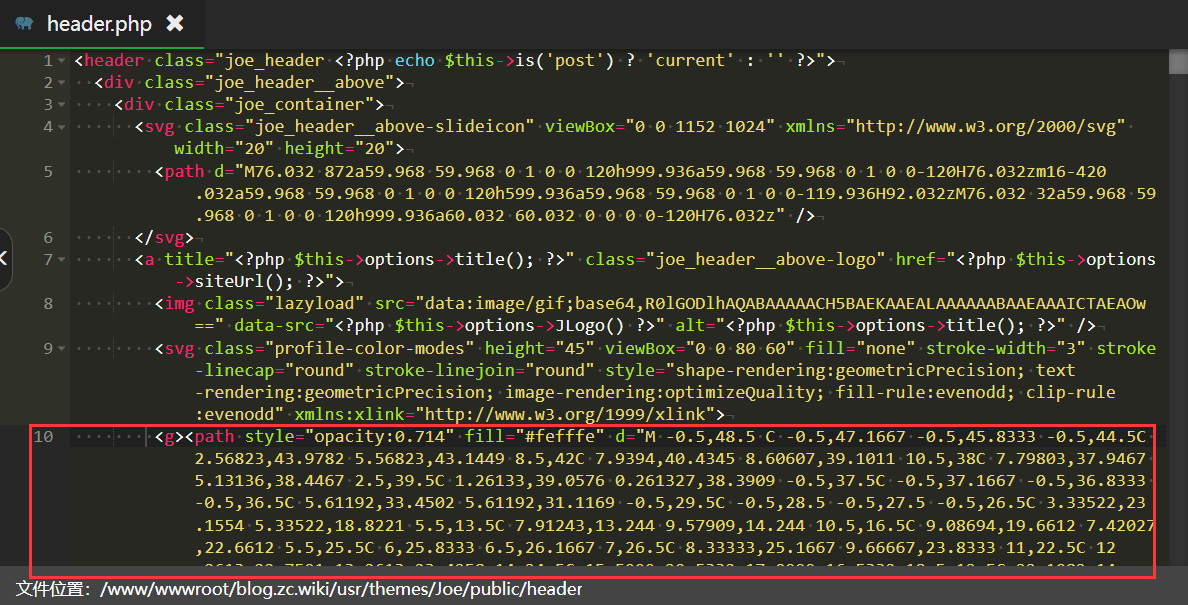Image resolution: width=1188 pixels, height=605 pixels.
Task: Collapse the profile-color-modes svg at line 9
Action: point(62,348)
